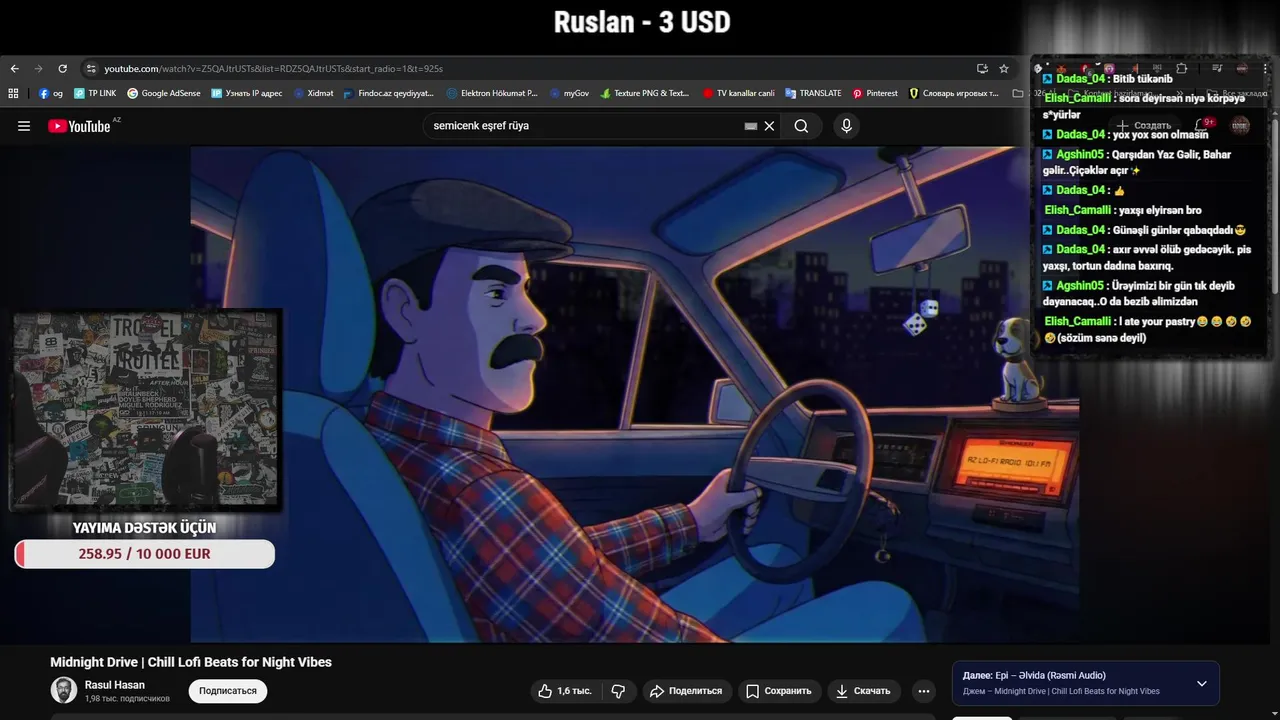
Task: Open the Elektron Hökumət bookmark
Action: coord(492,93)
